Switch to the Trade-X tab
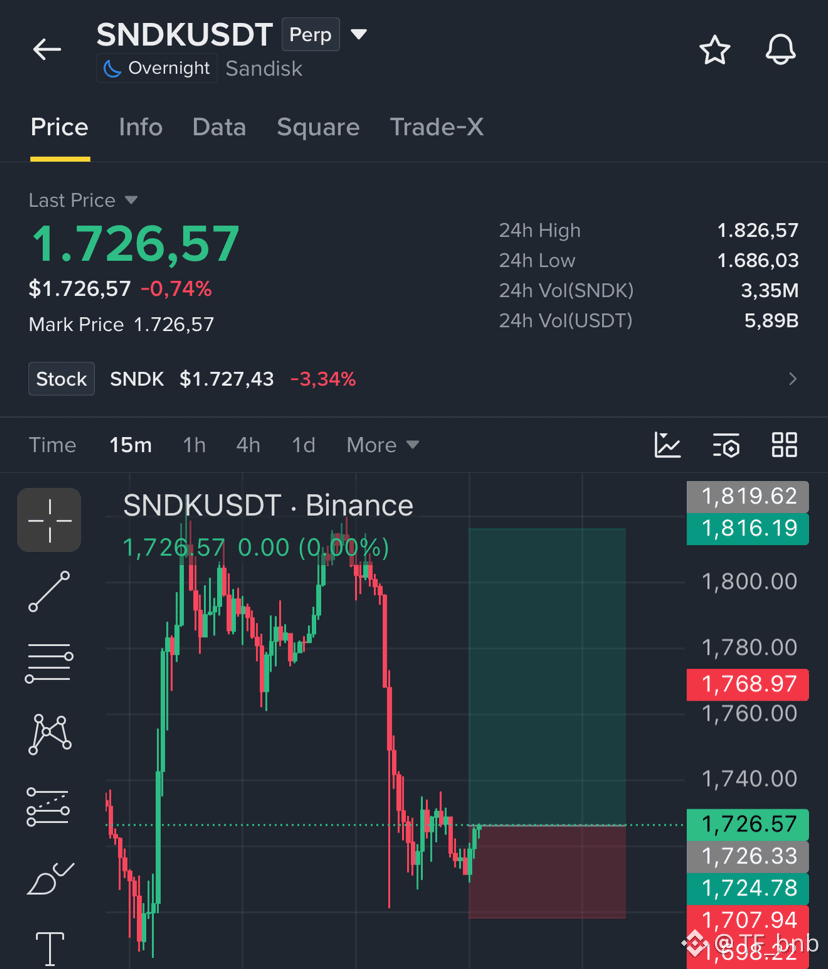The width and height of the screenshot is (828, 969). coord(436,127)
